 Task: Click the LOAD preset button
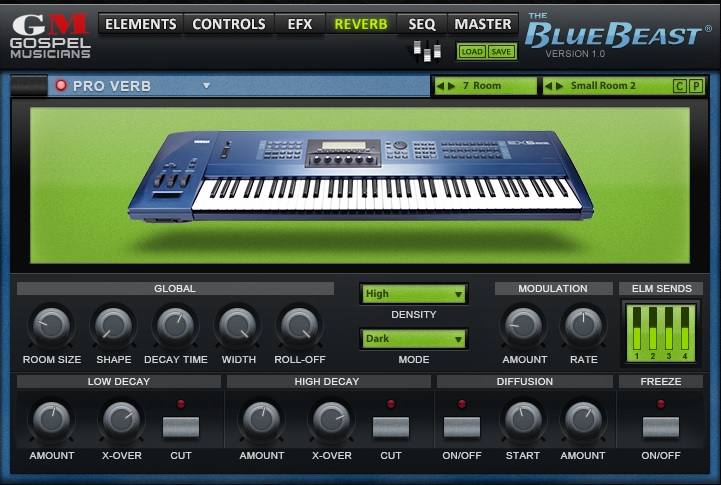coord(472,51)
